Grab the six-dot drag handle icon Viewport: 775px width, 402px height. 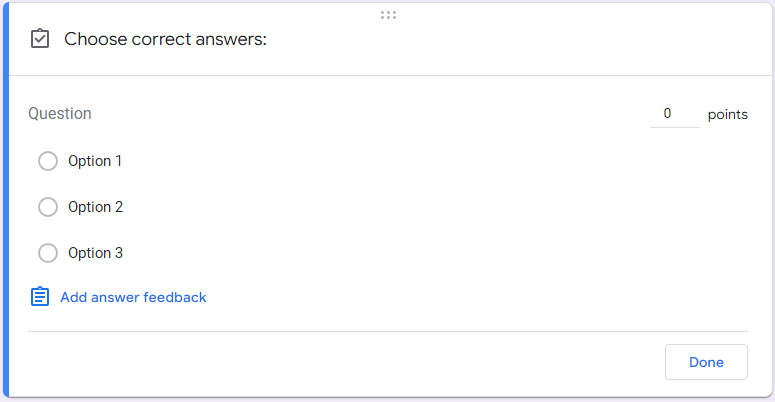click(x=388, y=15)
